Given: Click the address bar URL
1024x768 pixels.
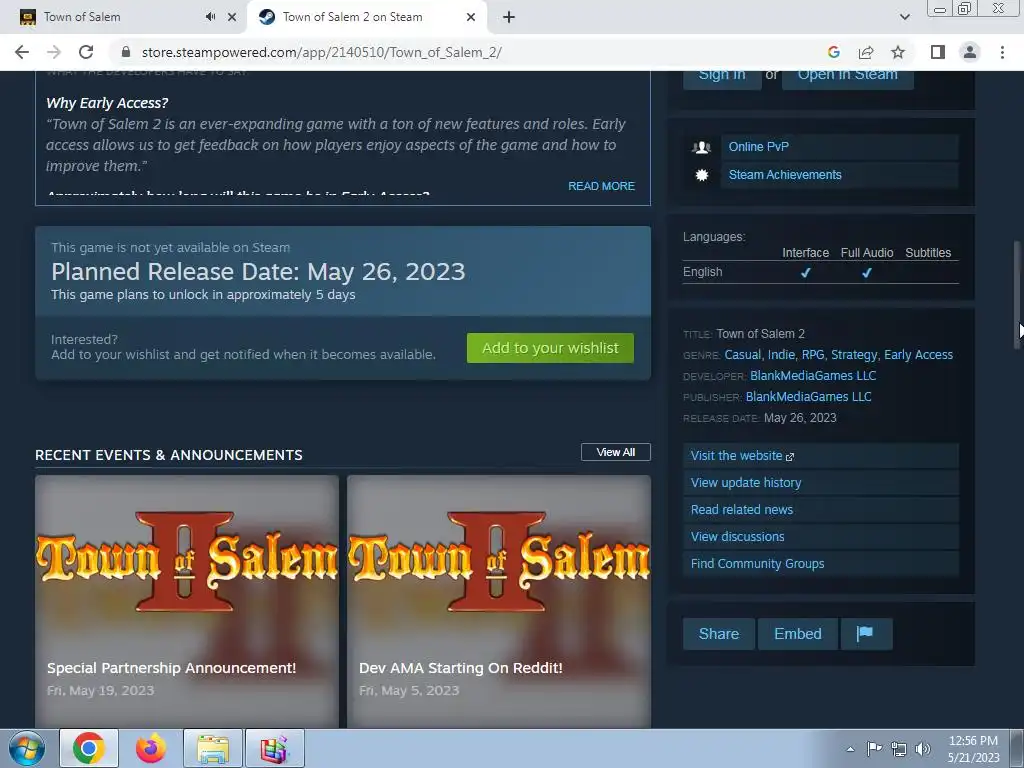Looking at the screenshot, I should click(x=321, y=52).
